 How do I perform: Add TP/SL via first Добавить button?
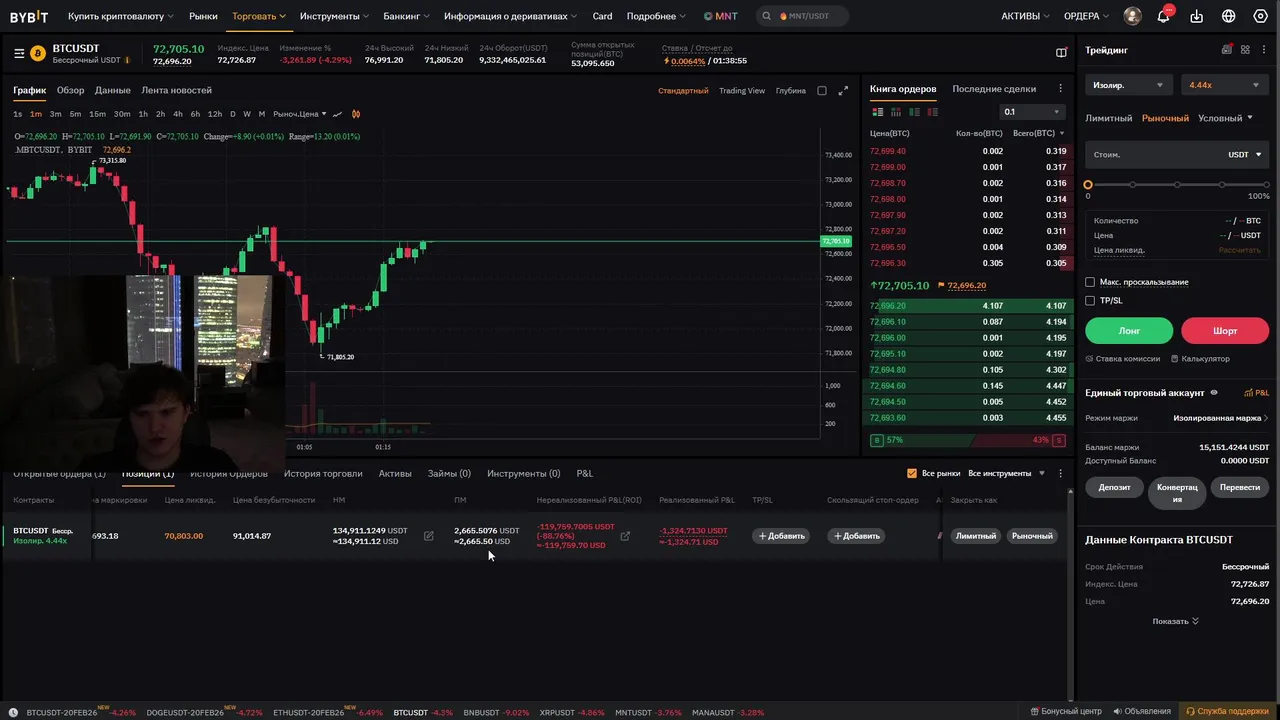(x=781, y=536)
